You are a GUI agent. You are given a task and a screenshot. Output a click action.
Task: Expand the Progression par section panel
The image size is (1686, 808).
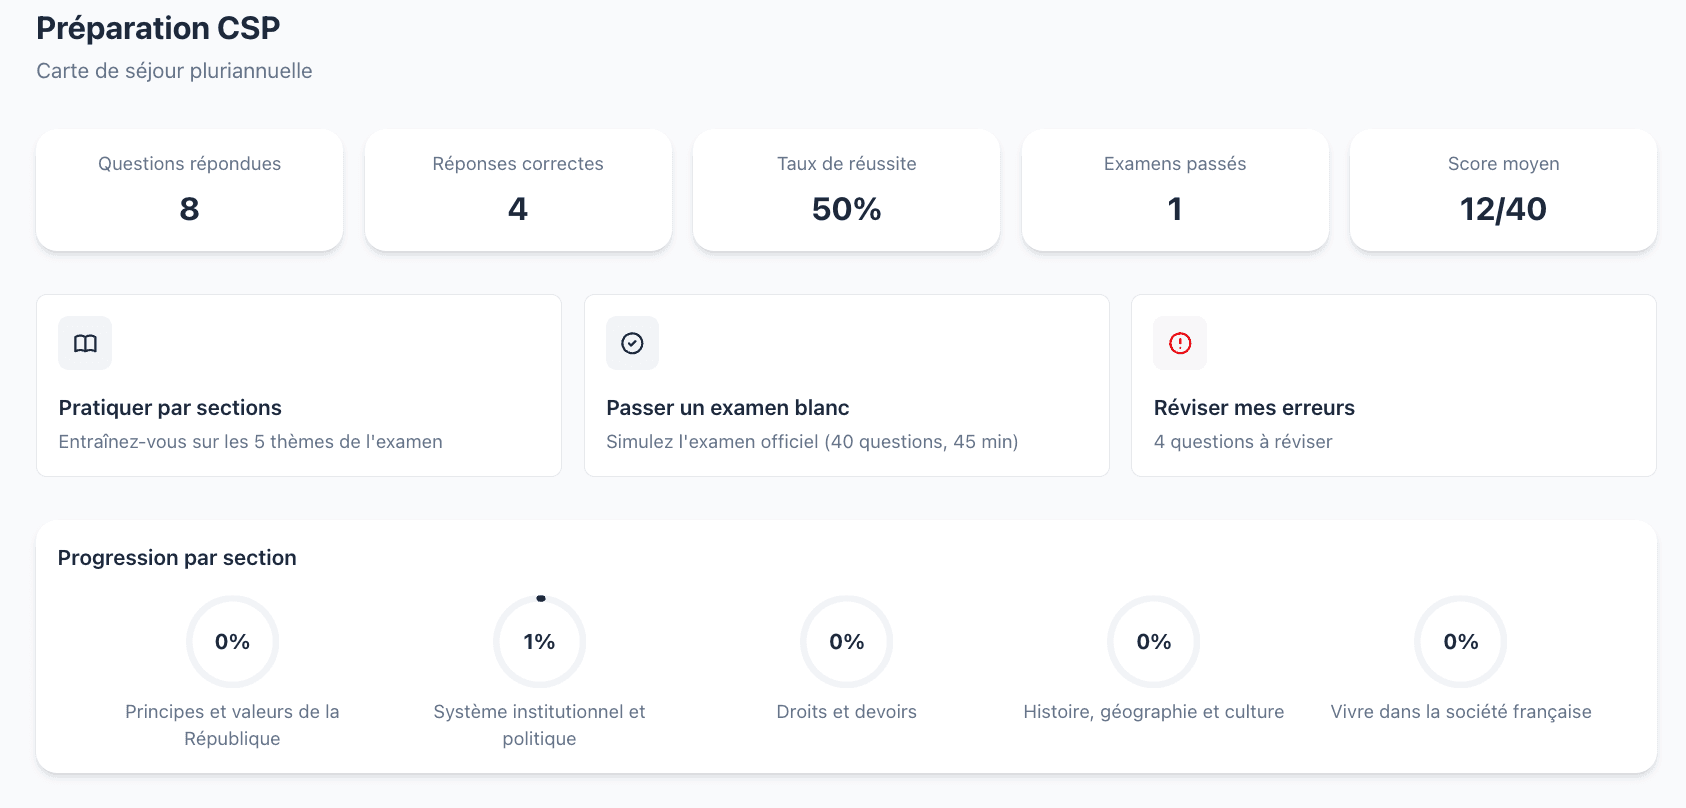coord(176,557)
